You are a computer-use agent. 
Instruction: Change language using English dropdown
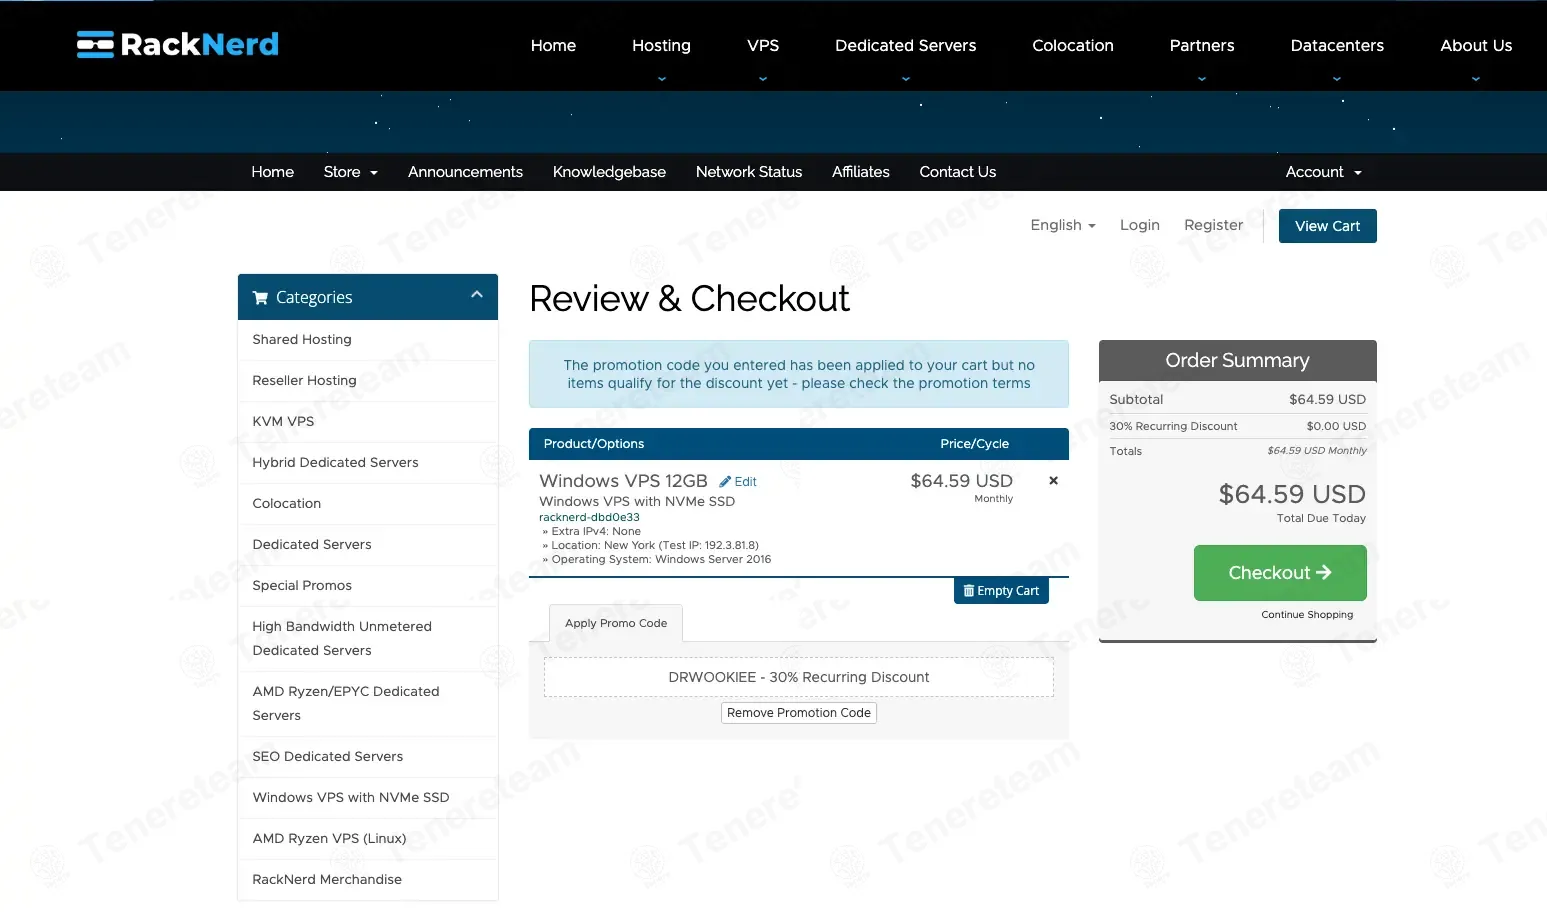[x=1063, y=225]
